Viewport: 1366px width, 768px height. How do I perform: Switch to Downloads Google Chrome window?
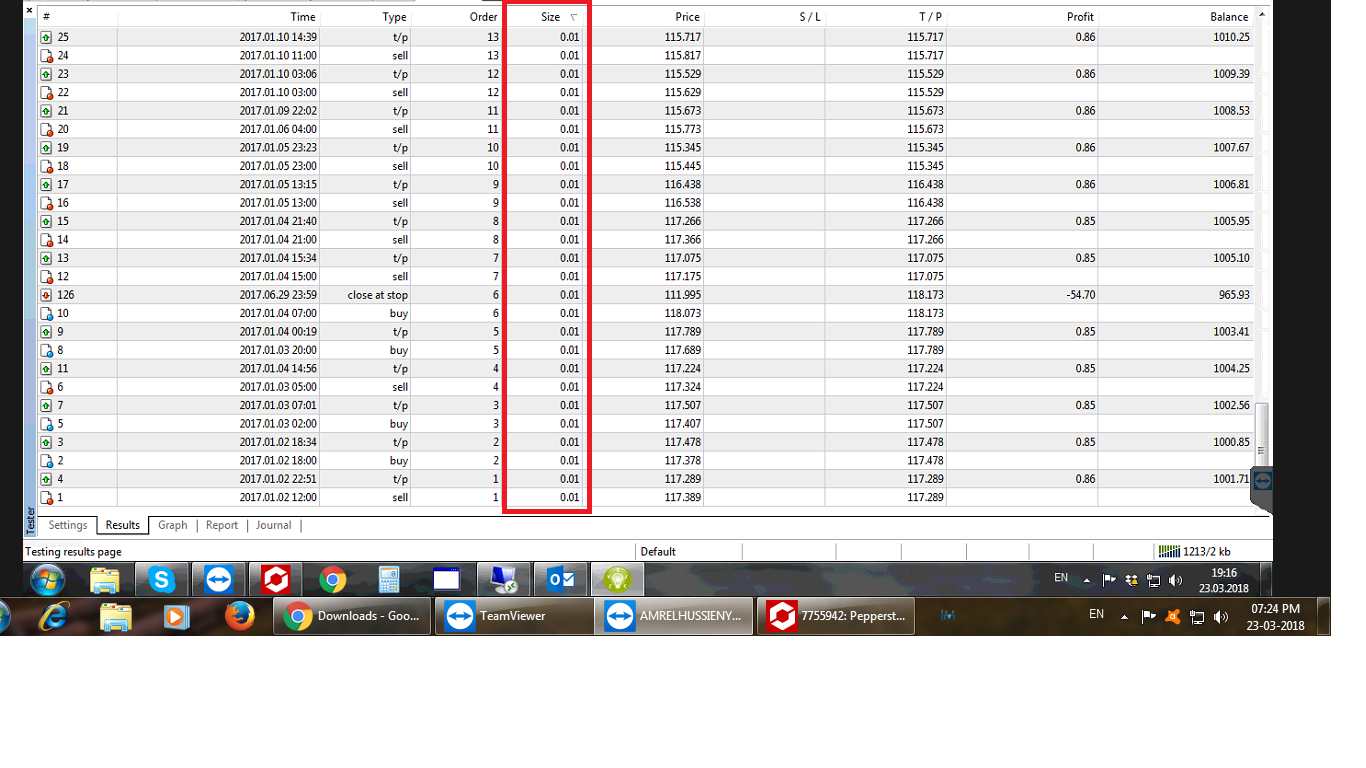click(x=352, y=616)
